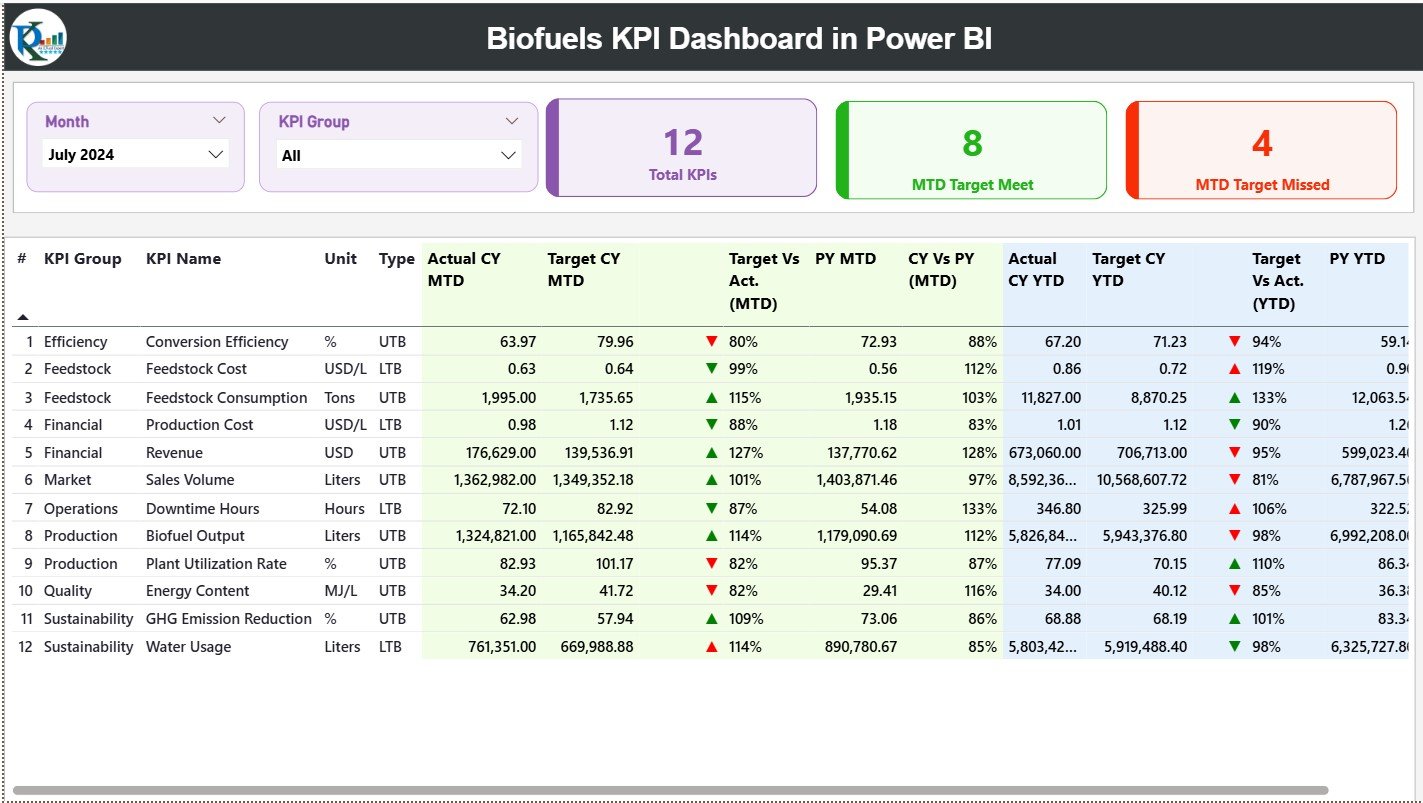
Task: Click the dashboard logo icon top-left
Action: (x=36, y=37)
